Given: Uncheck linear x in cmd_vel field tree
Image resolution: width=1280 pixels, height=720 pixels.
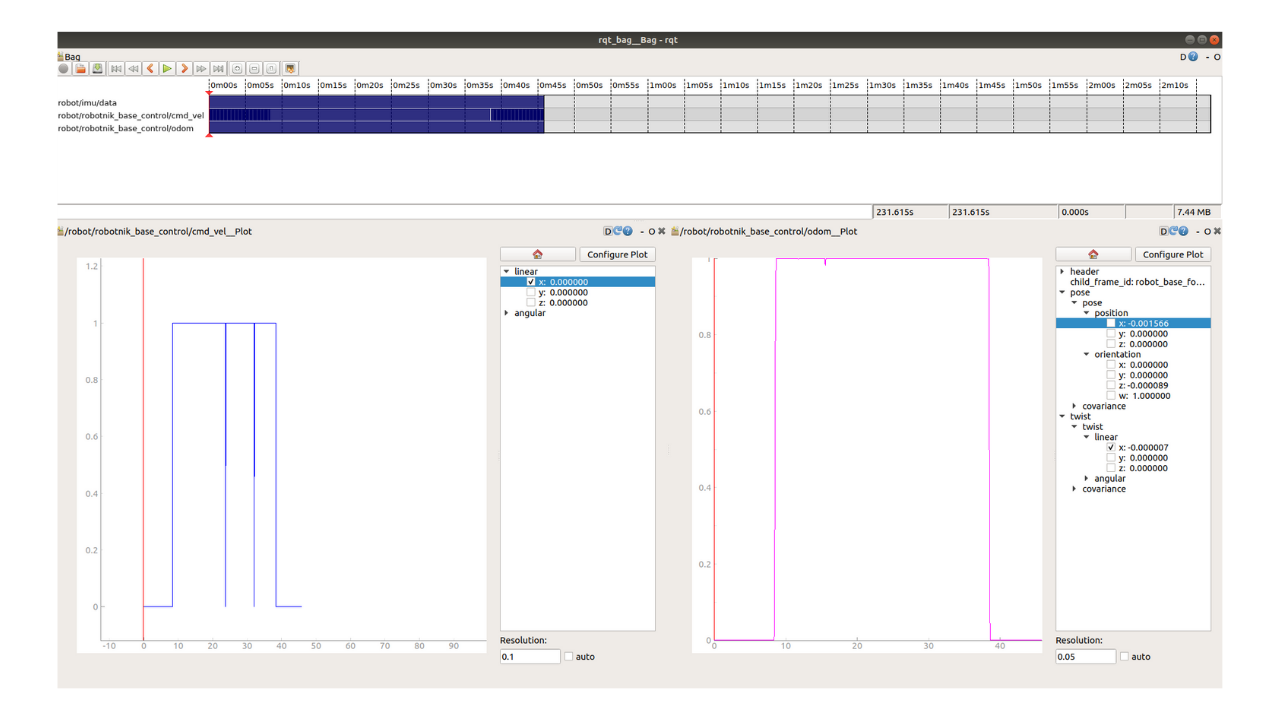Looking at the screenshot, I should click(531, 282).
